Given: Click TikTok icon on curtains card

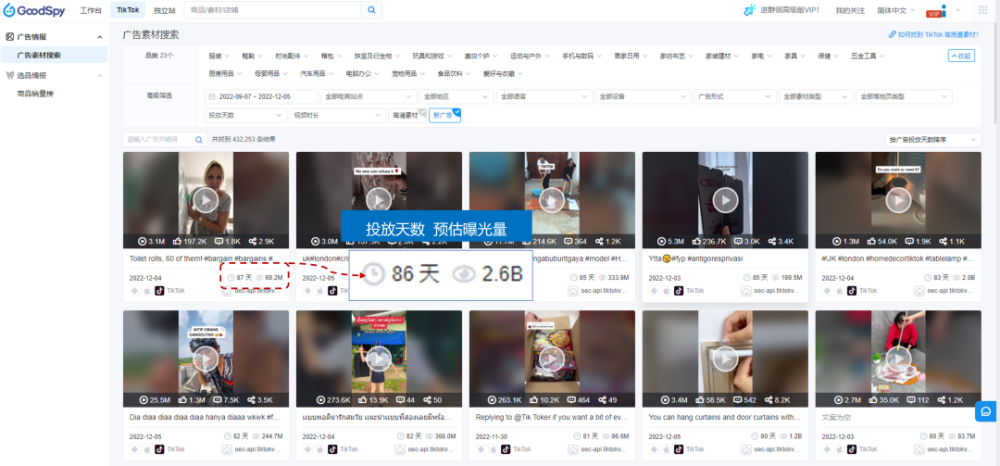Looking at the screenshot, I should (x=679, y=449).
